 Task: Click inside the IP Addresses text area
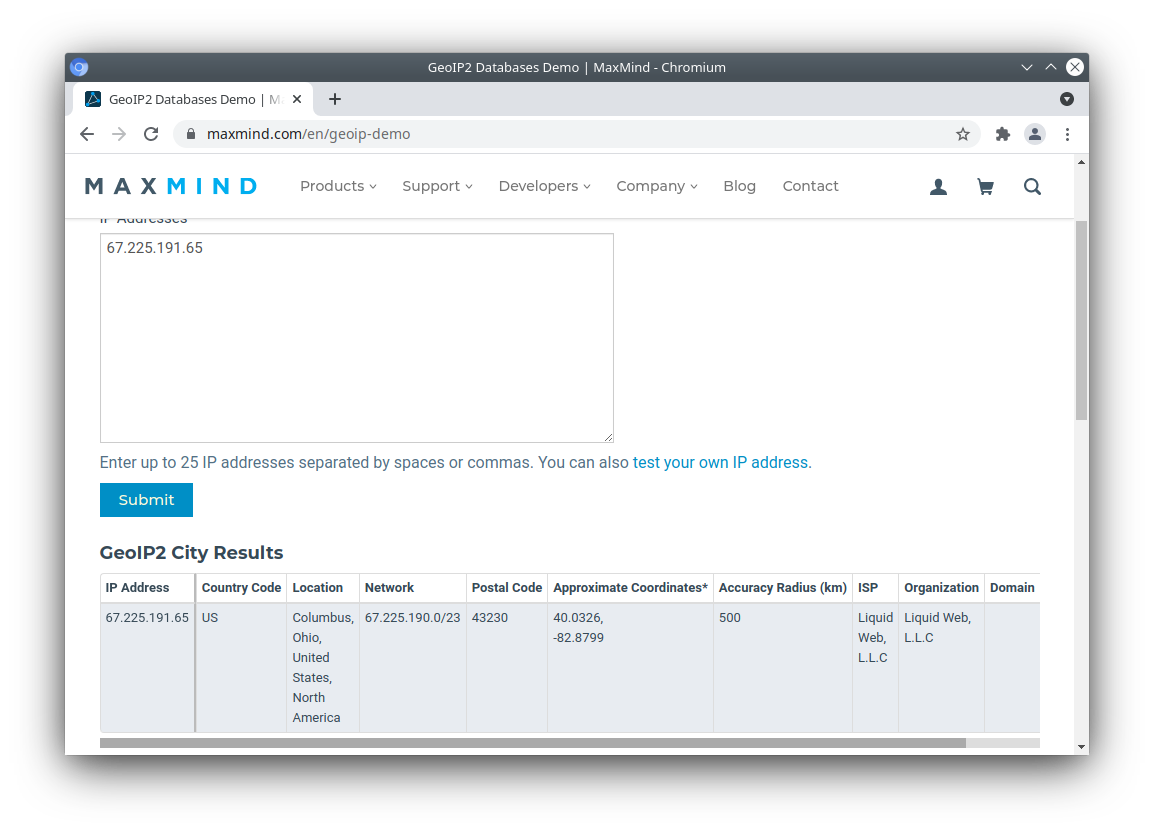[x=356, y=338]
